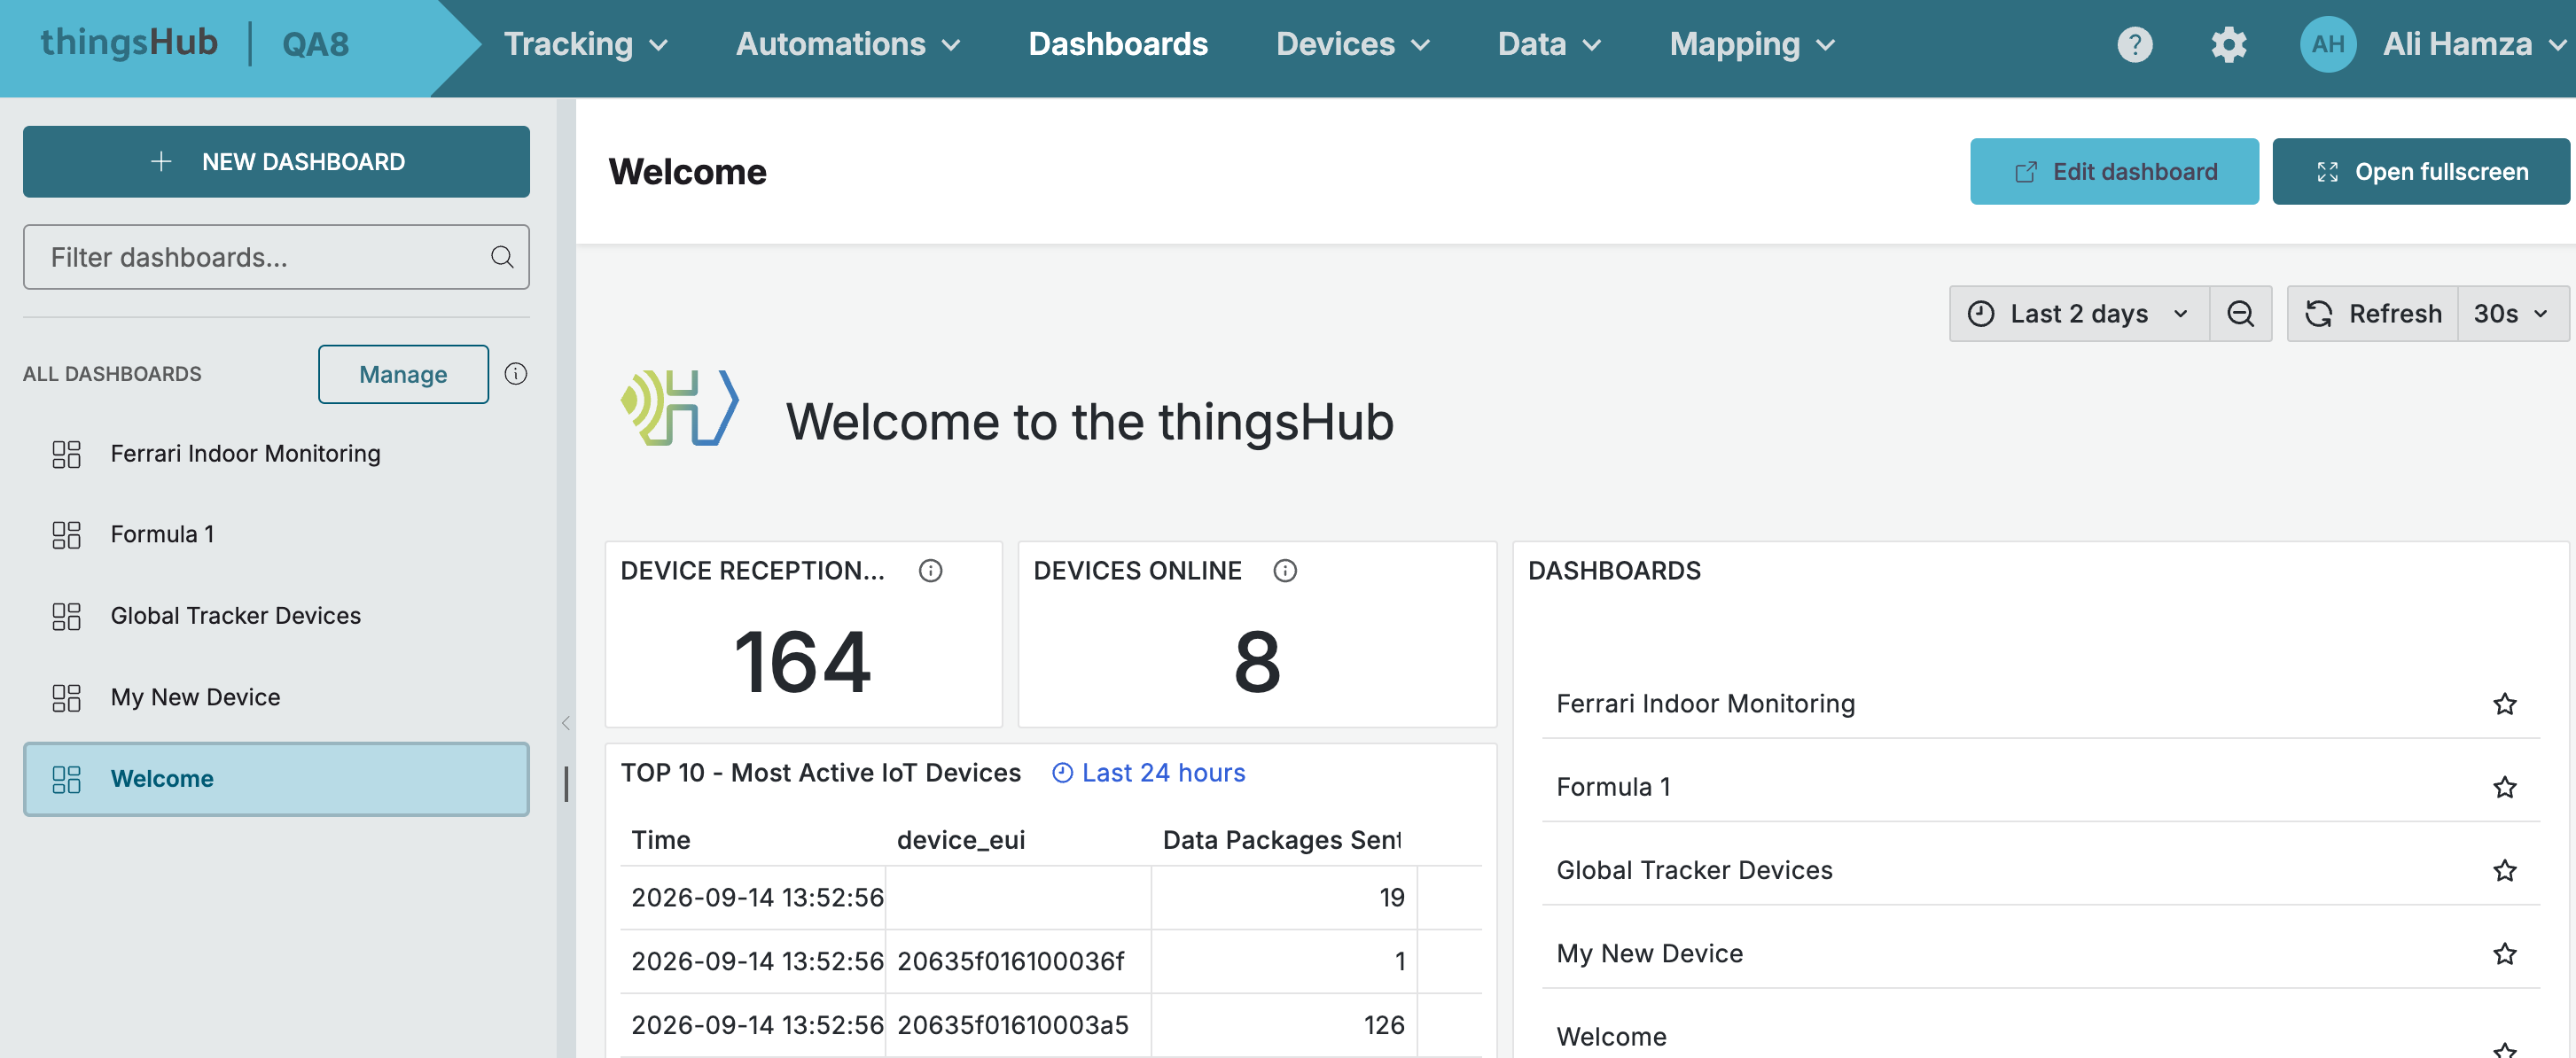Image resolution: width=2576 pixels, height=1058 pixels.
Task: Sort table by Time column header
Action: pos(660,840)
